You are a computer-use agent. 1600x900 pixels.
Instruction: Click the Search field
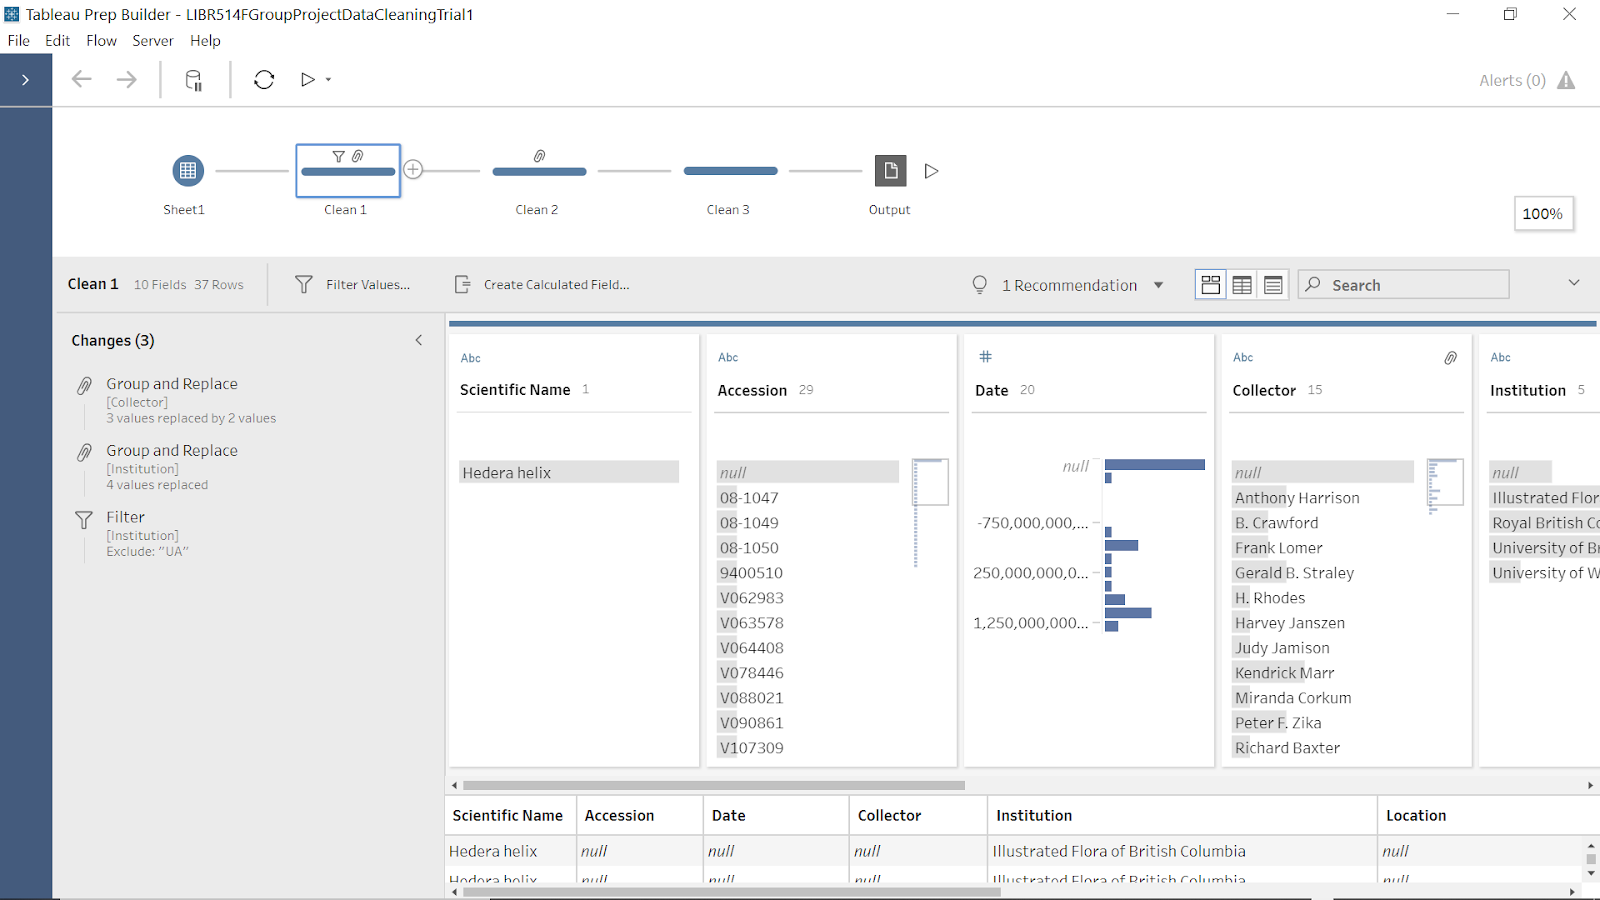click(x=1404, y=285)
